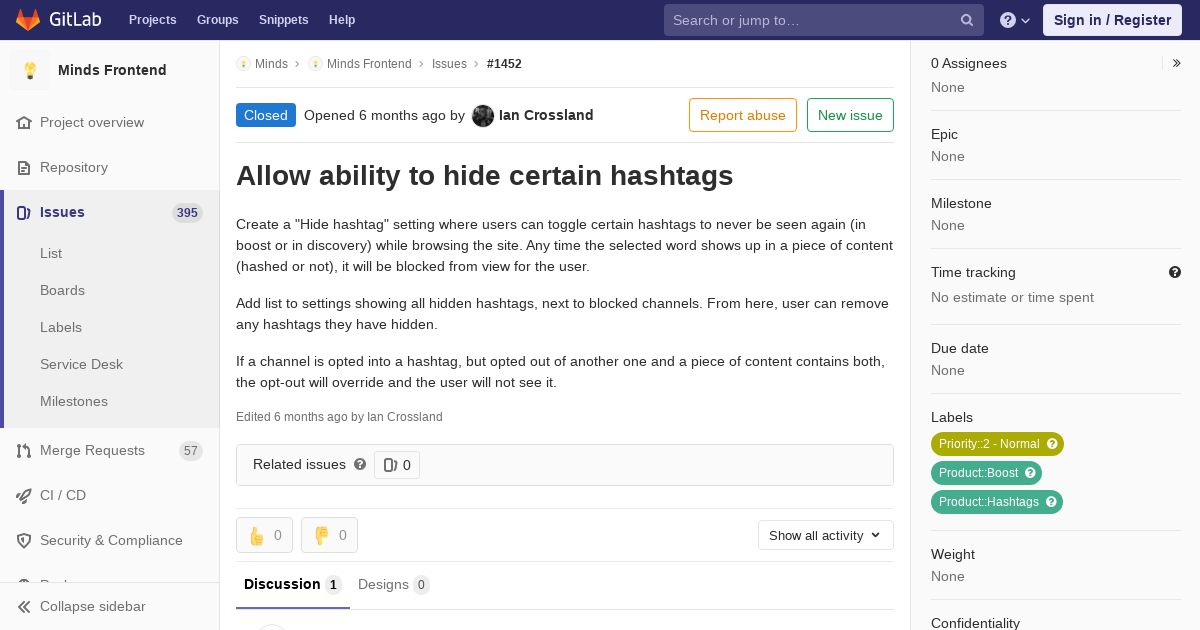Open the Show all activity dropdown
The image size is (1200, 630).
826,535
